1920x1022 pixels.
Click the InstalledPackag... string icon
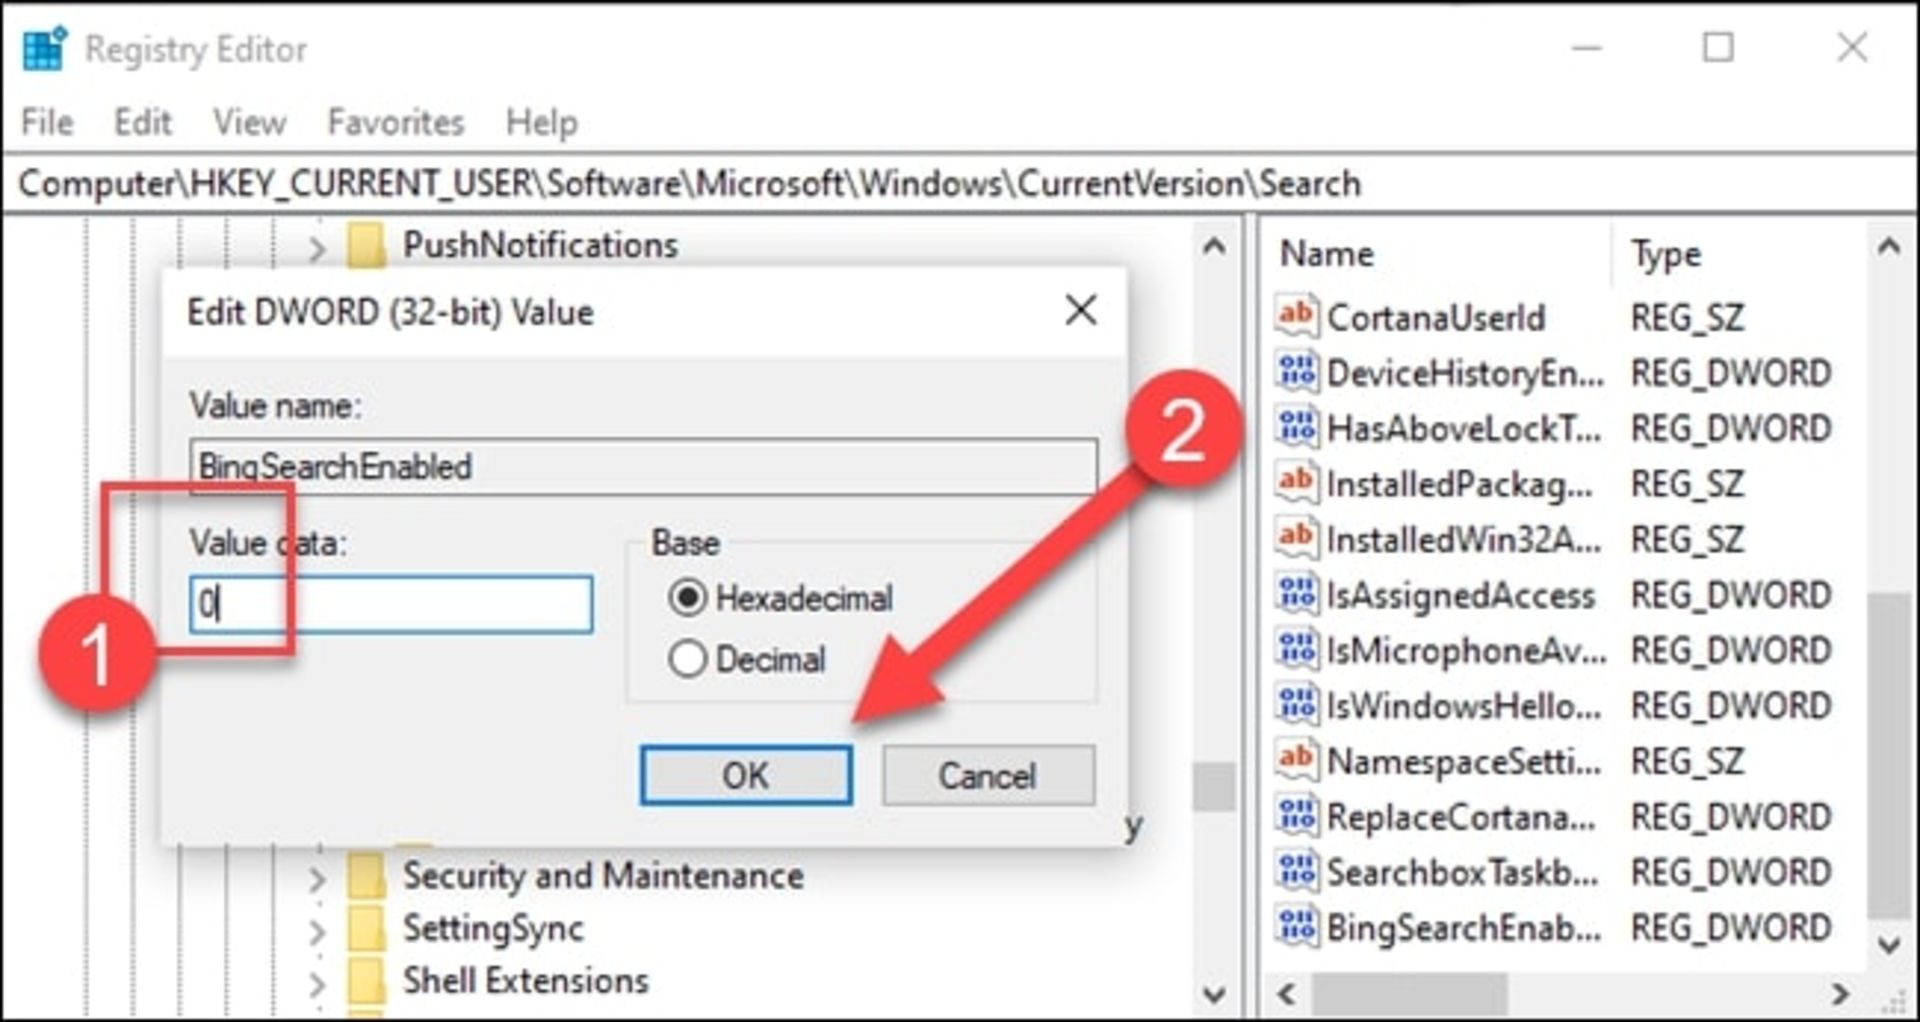tap(1297, 483)
